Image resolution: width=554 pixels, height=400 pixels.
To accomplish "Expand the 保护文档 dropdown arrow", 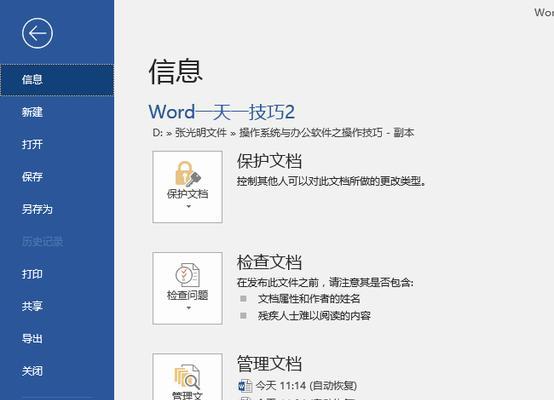I will click(x=188, y=206).
